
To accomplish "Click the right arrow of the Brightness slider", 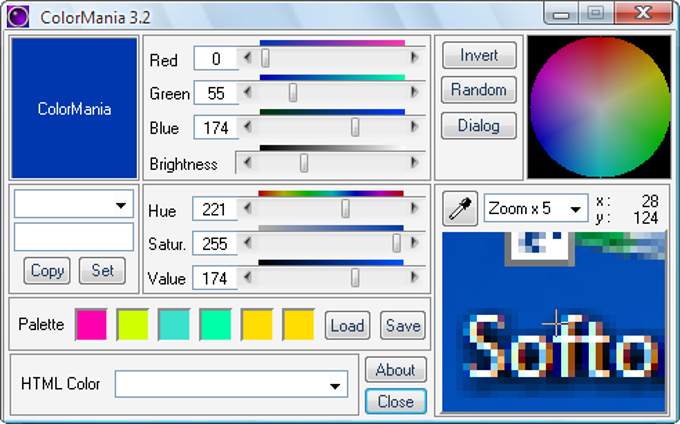I will [415, 163].
